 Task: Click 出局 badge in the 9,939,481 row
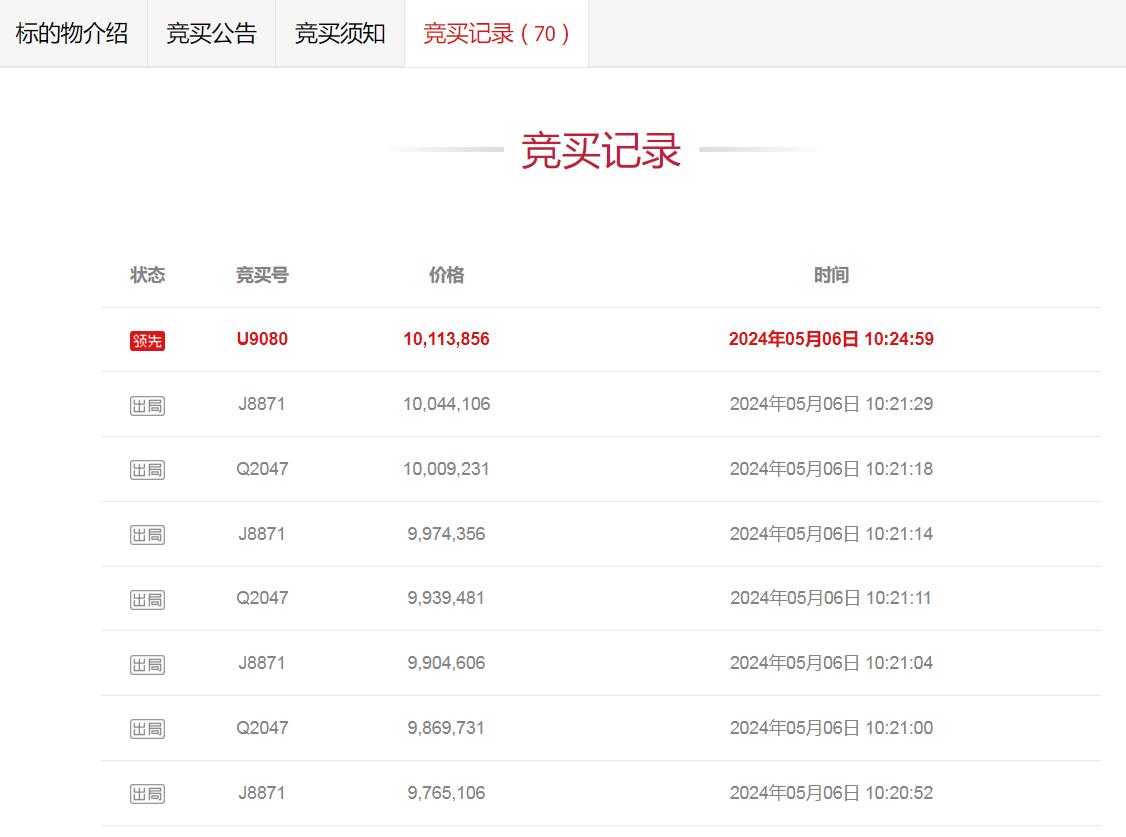pos(147,599)
